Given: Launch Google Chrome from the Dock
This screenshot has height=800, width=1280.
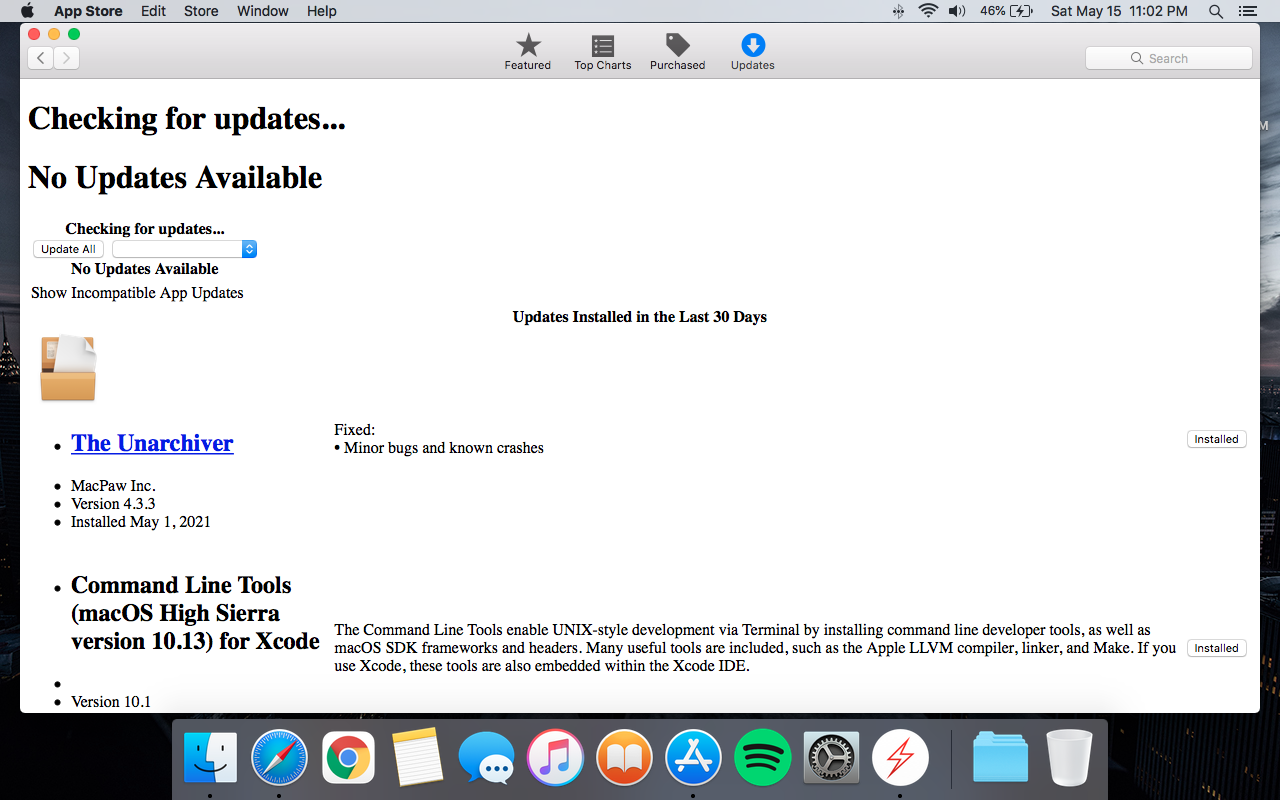Looking at the screenshot, I should [x=348, y=757].
